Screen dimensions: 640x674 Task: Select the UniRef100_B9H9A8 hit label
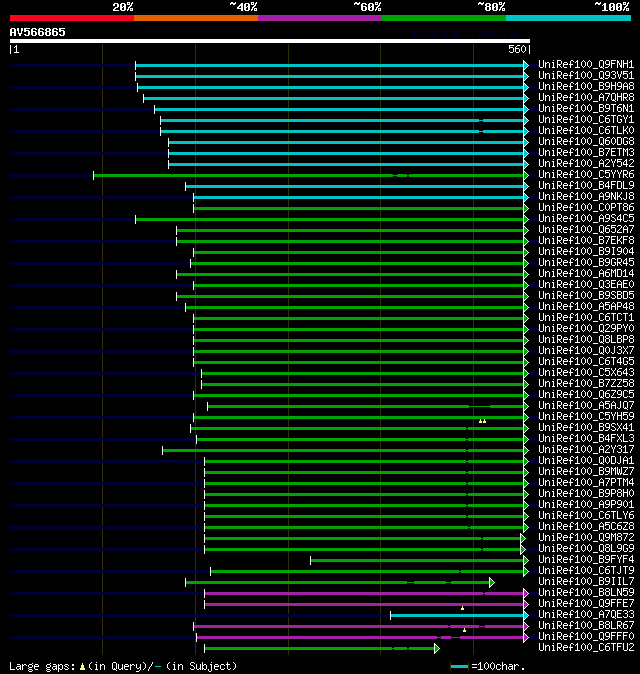pyautogui.click(x=586, y=86)
